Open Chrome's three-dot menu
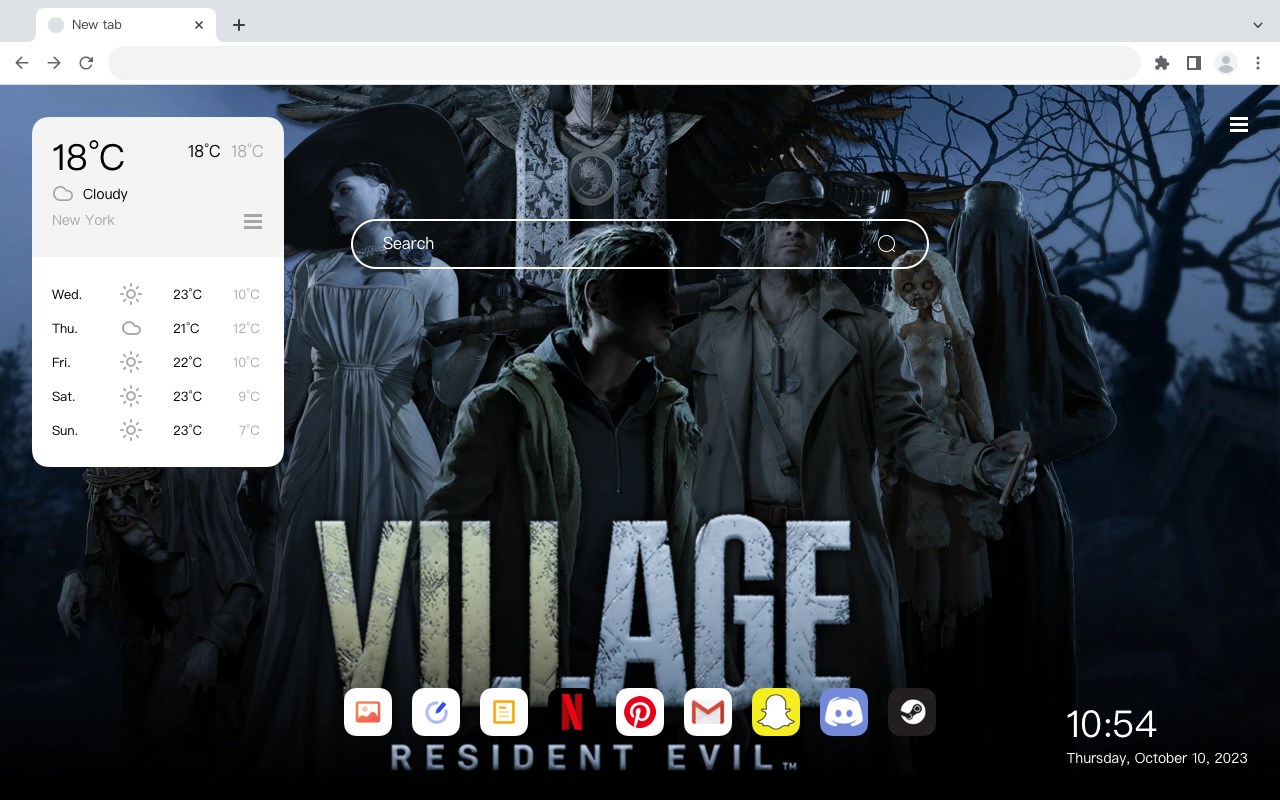Viewport: 1280px width, 800px height. point(1258,63)
